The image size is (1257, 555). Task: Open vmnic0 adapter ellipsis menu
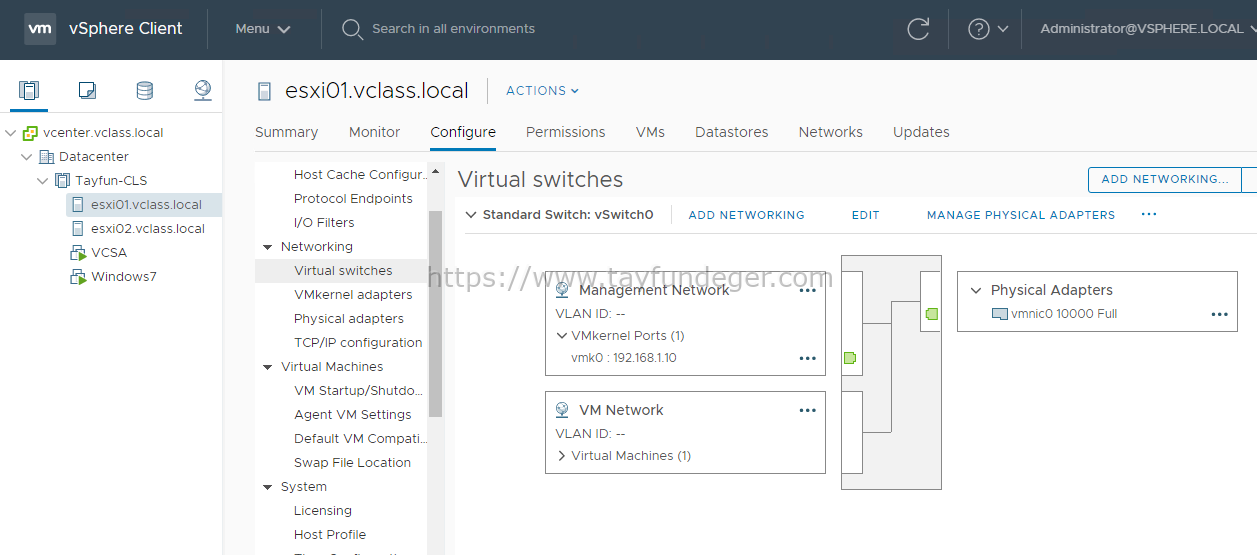1219,314
